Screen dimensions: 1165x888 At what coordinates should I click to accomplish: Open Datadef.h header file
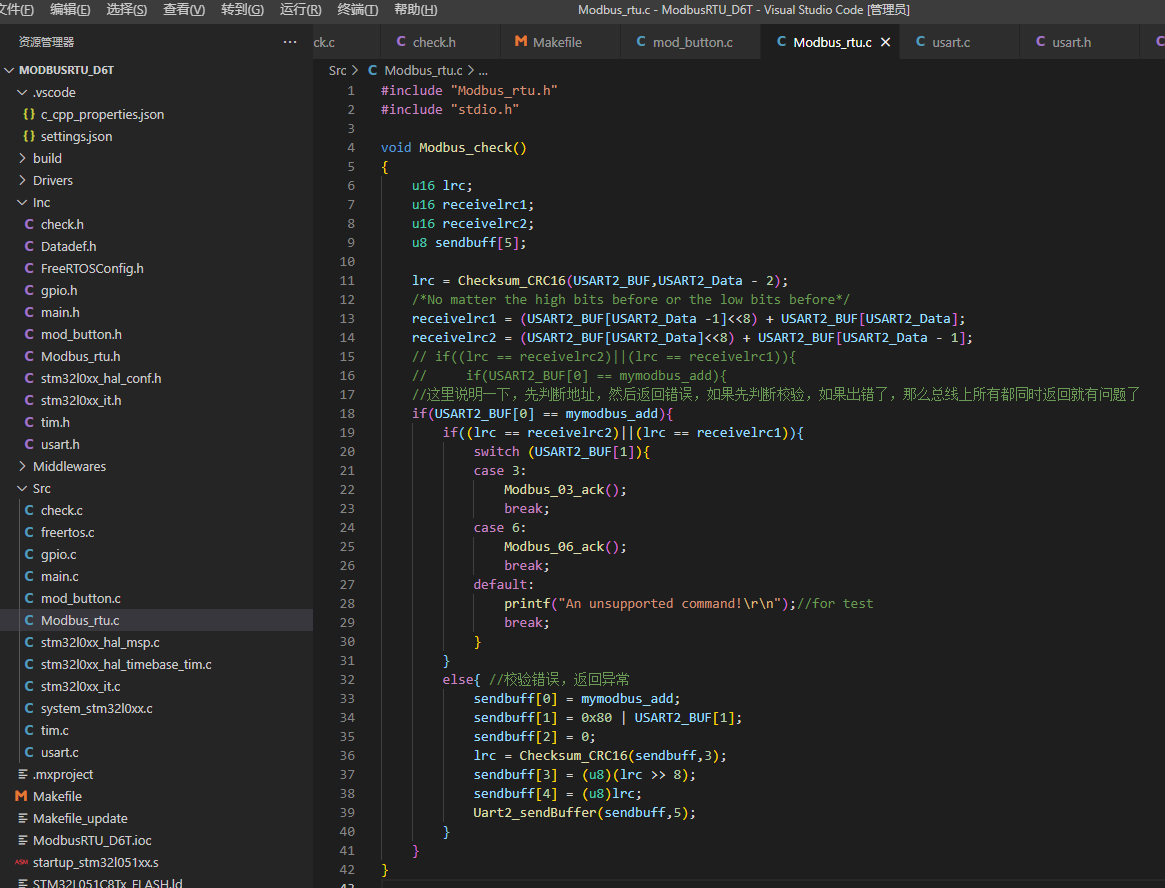[x=156, y=246]
